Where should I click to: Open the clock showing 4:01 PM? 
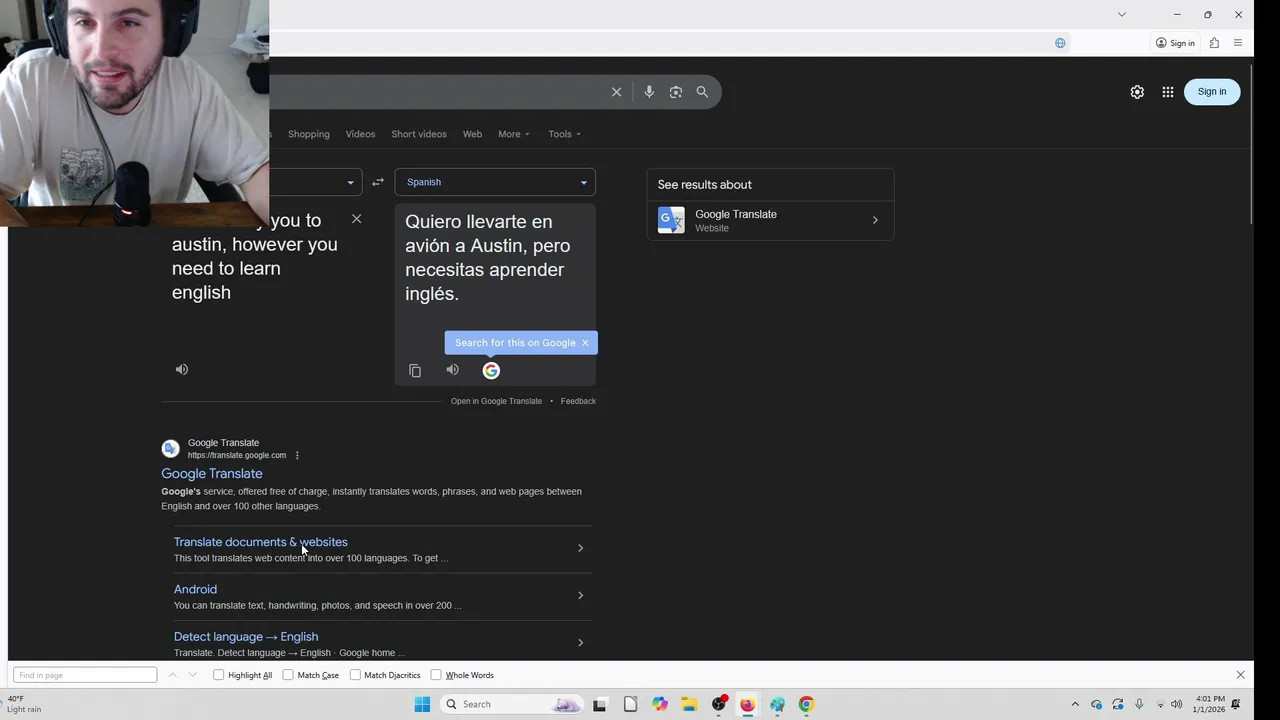pos(1209,704)
